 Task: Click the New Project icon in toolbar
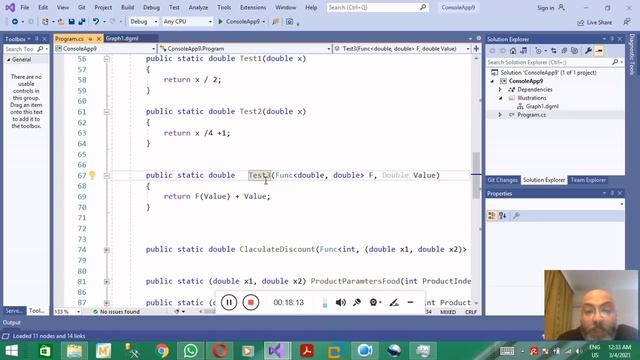[45, 22]
